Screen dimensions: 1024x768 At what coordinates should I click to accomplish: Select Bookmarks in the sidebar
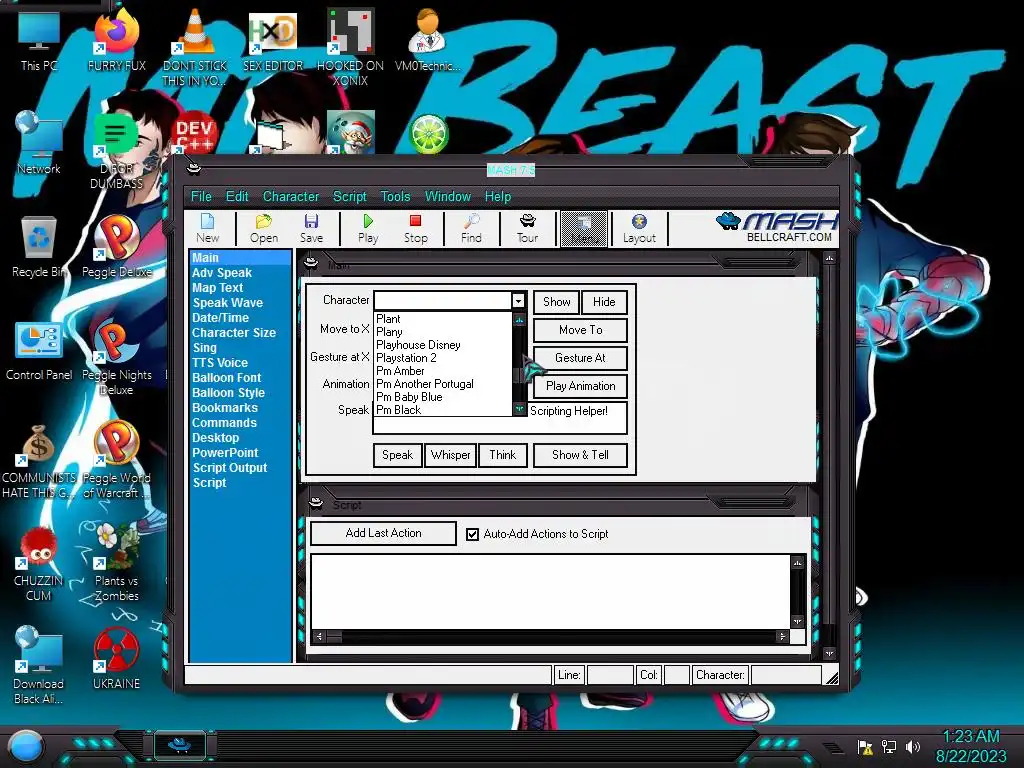(x=225, y=408)
